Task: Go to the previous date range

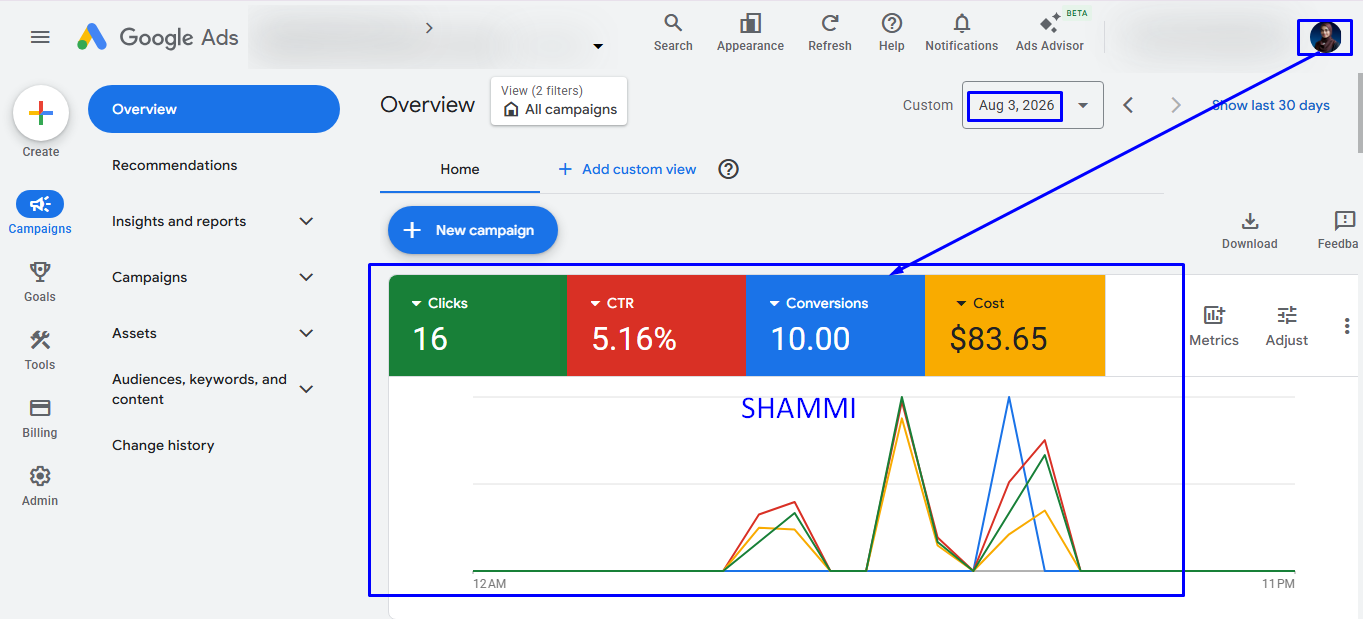Action: click(x=1128, y=105)
